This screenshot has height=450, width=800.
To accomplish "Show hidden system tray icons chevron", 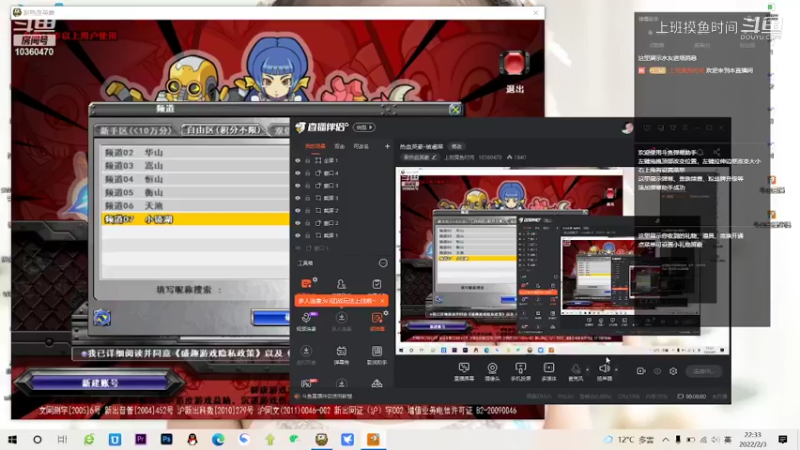I will coord(666,439).
